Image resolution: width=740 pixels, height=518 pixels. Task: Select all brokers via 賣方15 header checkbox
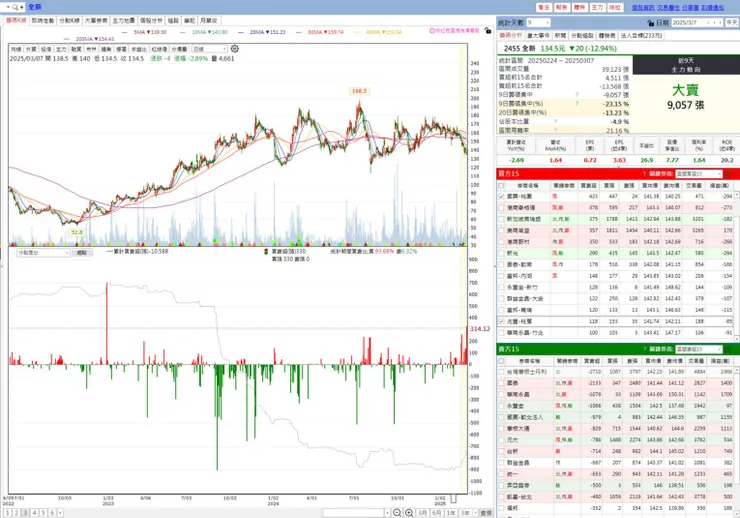501,361
